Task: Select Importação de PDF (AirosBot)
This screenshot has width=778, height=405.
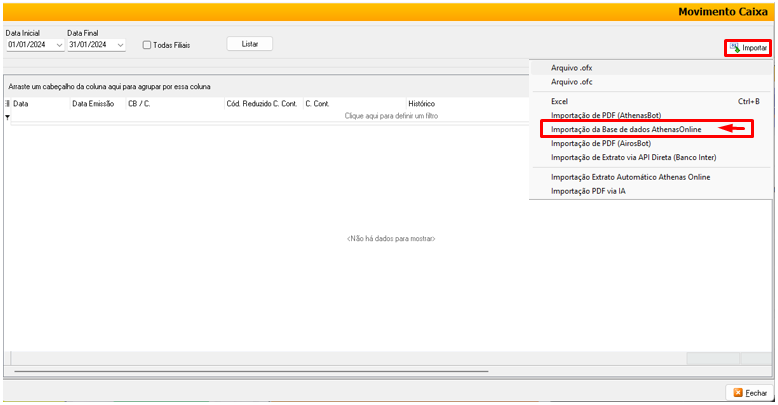Action: pyautogui.click(x=600, y=143)
